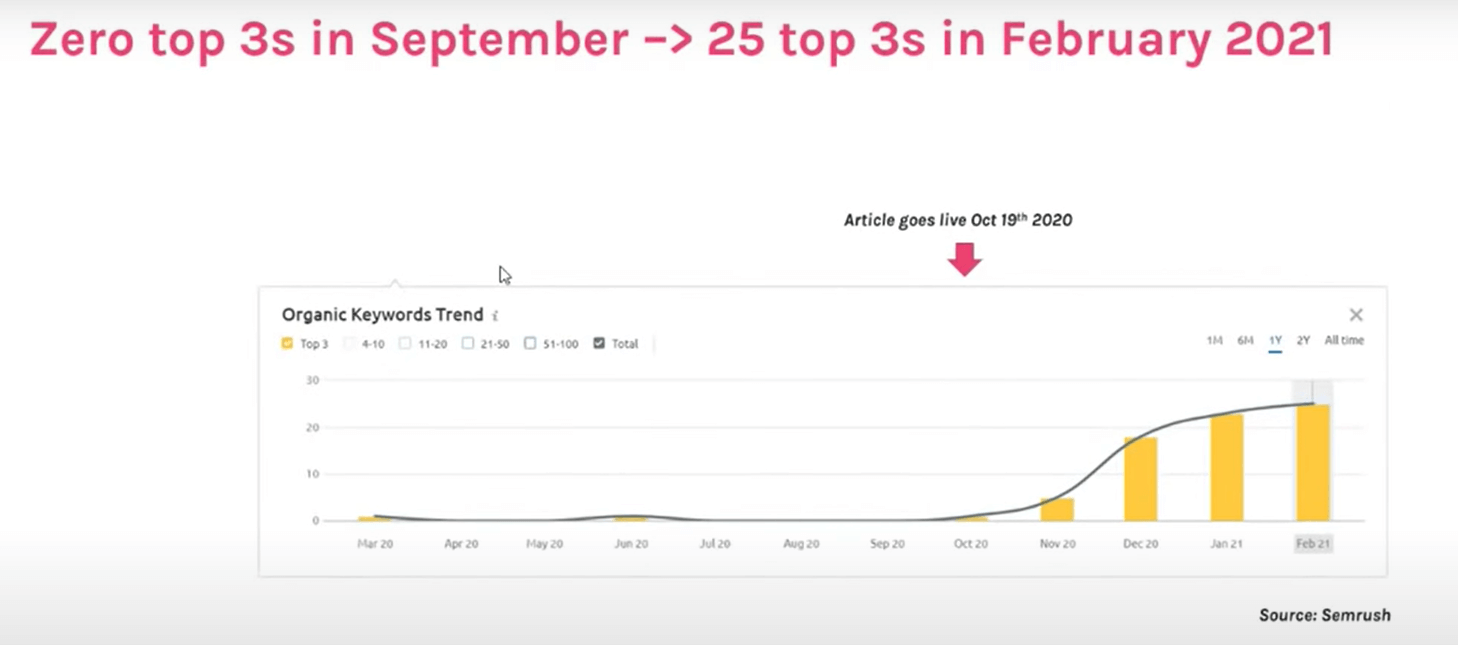This screenshot has width=1458, height=645.
Task: Select the Jan 21 bar in chart
Action: click(x=1227, y=468)
